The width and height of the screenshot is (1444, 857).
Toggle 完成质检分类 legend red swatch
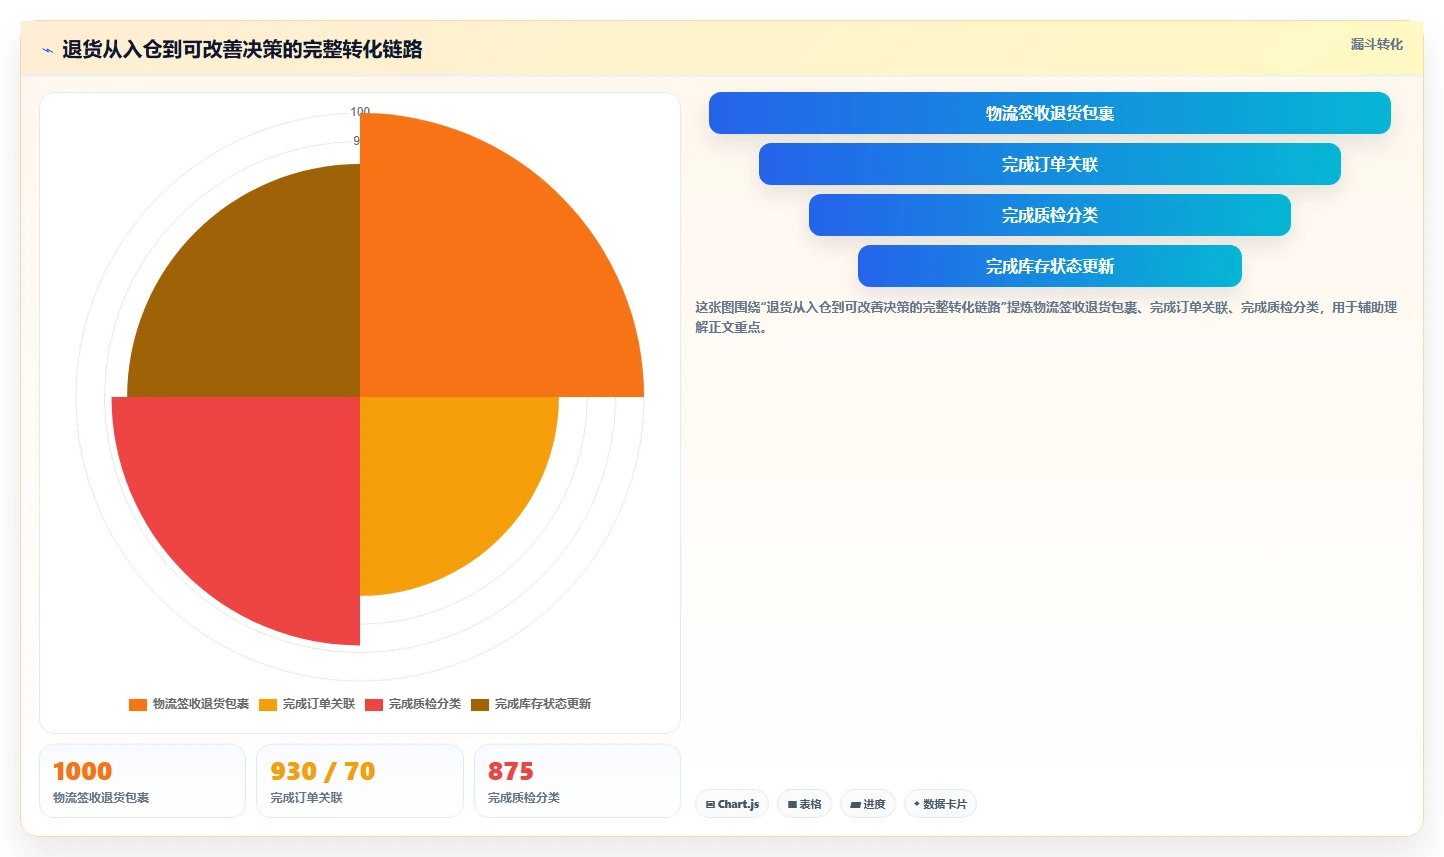pos(374,704)
